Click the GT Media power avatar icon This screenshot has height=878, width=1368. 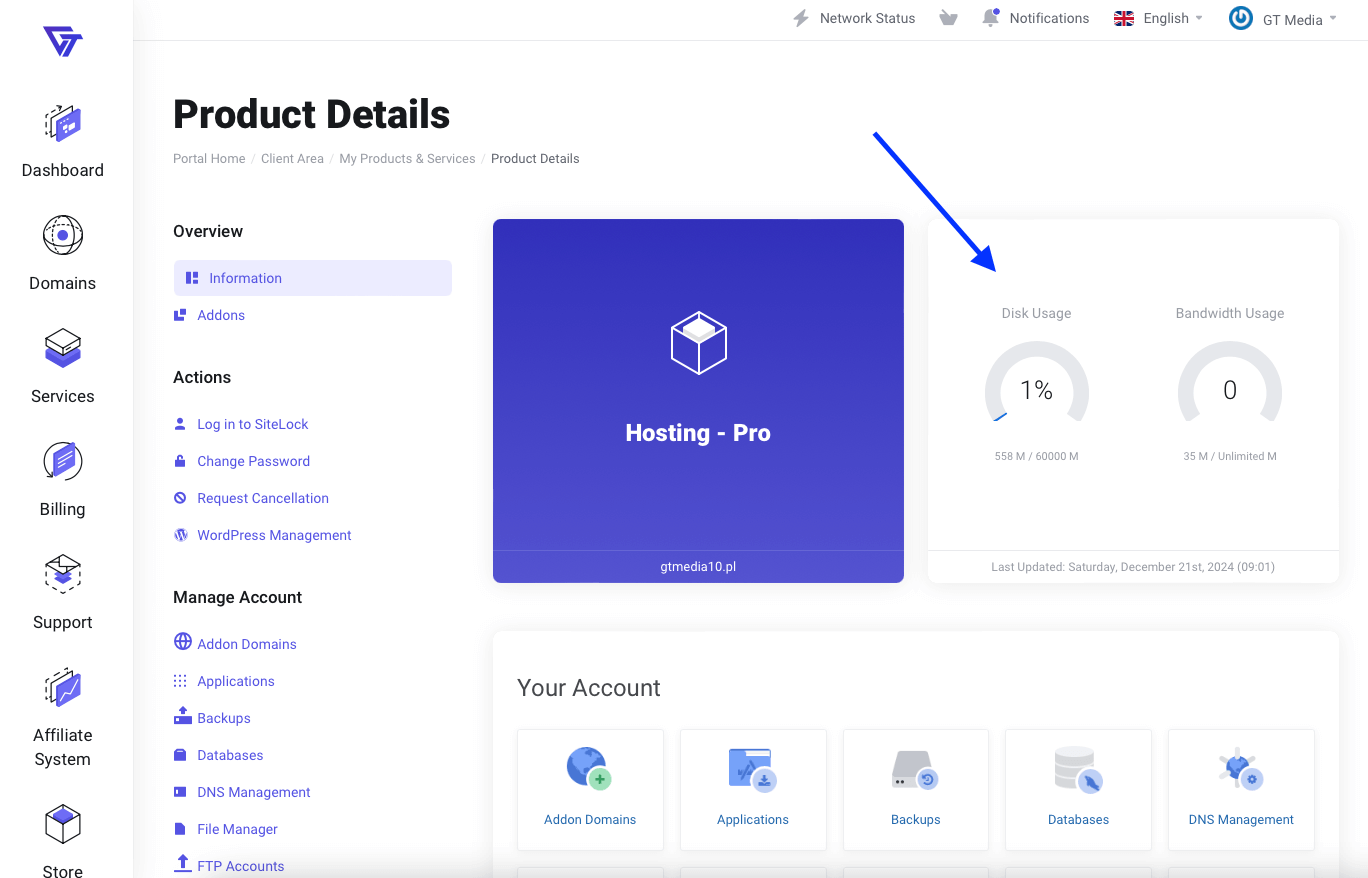(1241, 18)
